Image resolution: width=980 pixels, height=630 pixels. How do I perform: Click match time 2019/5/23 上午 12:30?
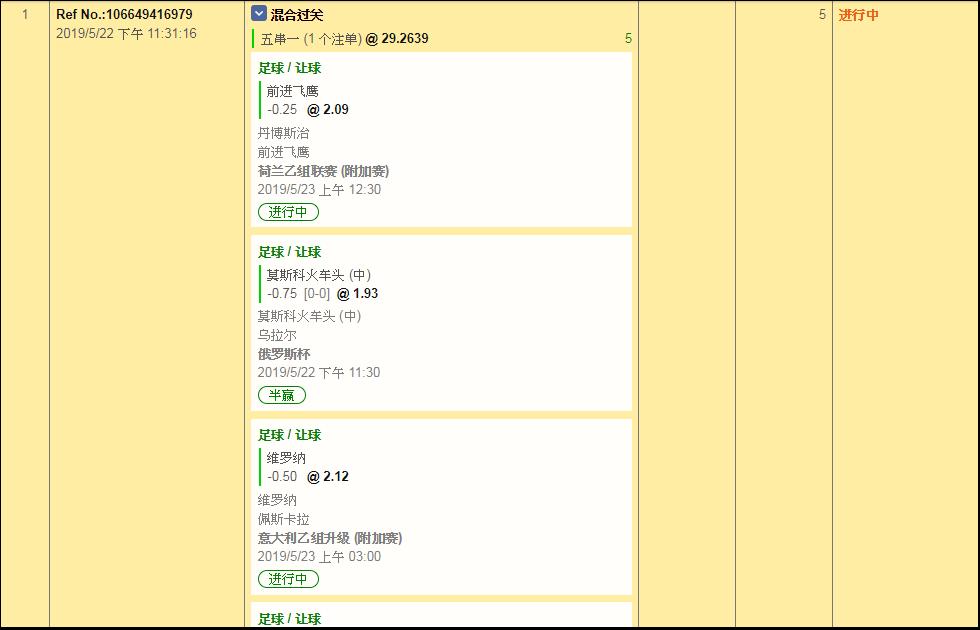[319, 189]
